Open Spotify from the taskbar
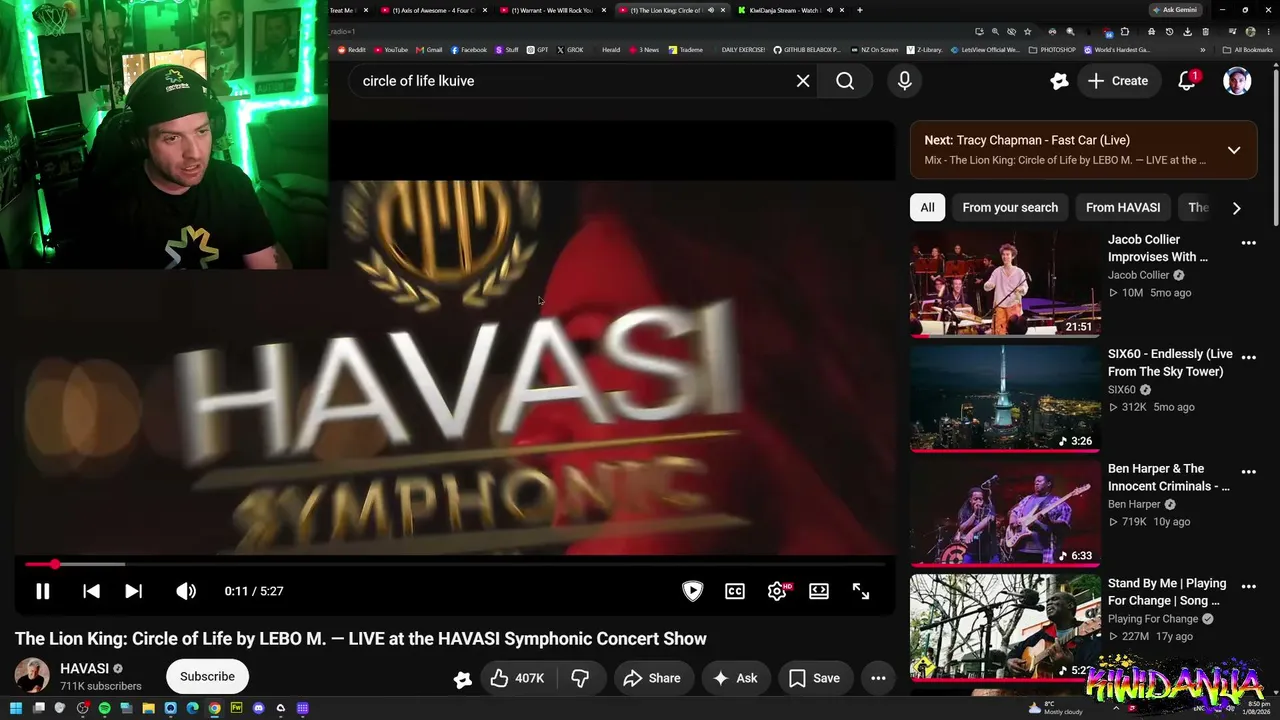This screenshot has height=720, width=1280. [x=104, y=709]
